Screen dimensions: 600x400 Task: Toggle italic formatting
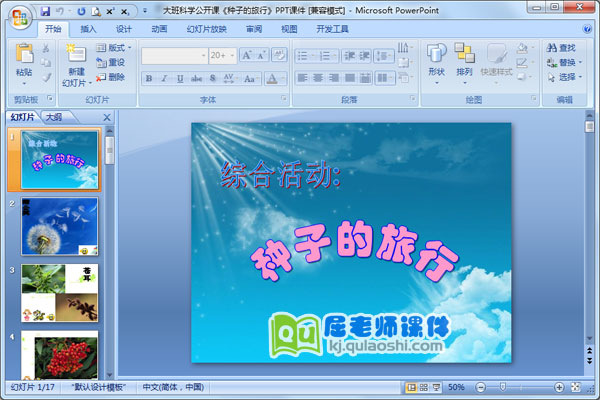(x=164, y=78)
